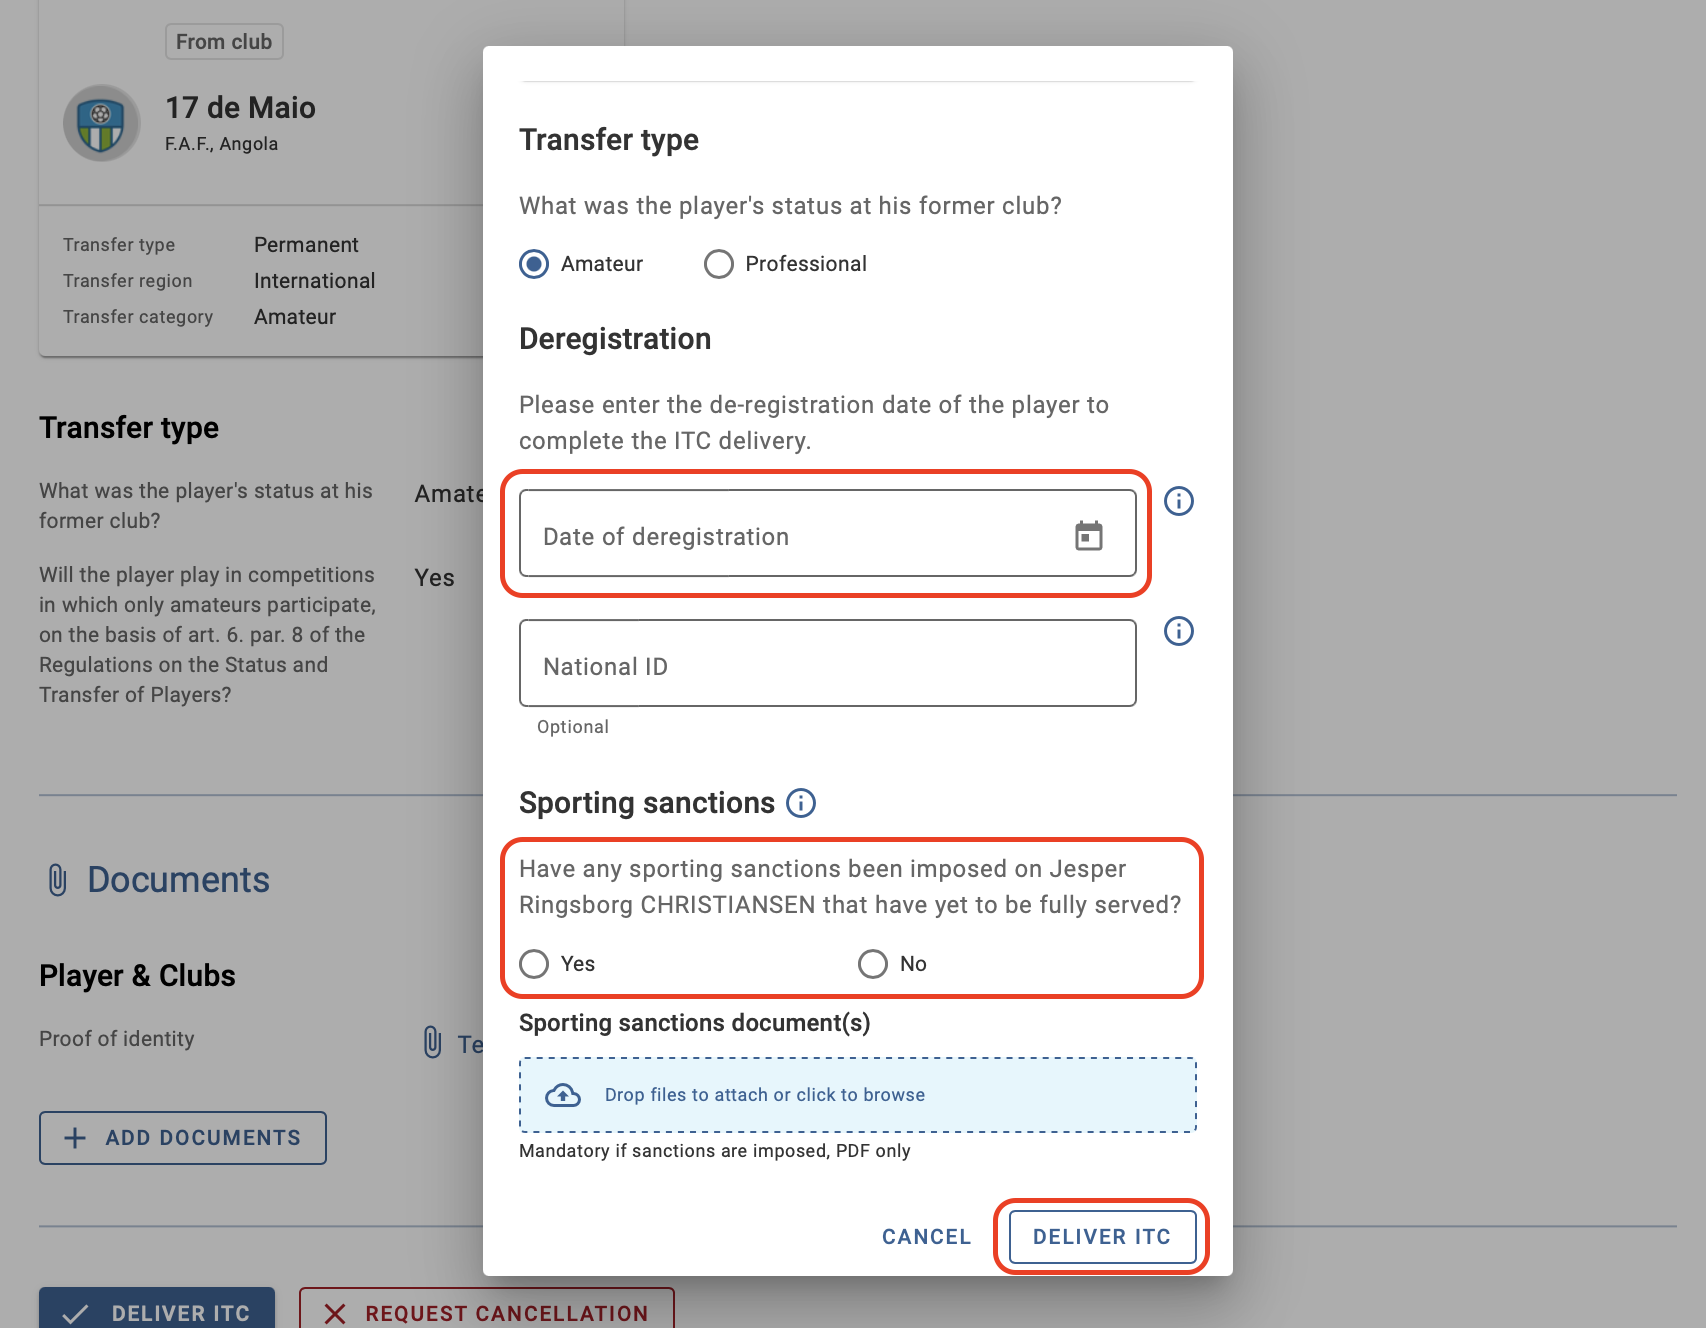The image size is (1706, 1328).
Task: Select the Amateur radio button
Action: point(534,264)
